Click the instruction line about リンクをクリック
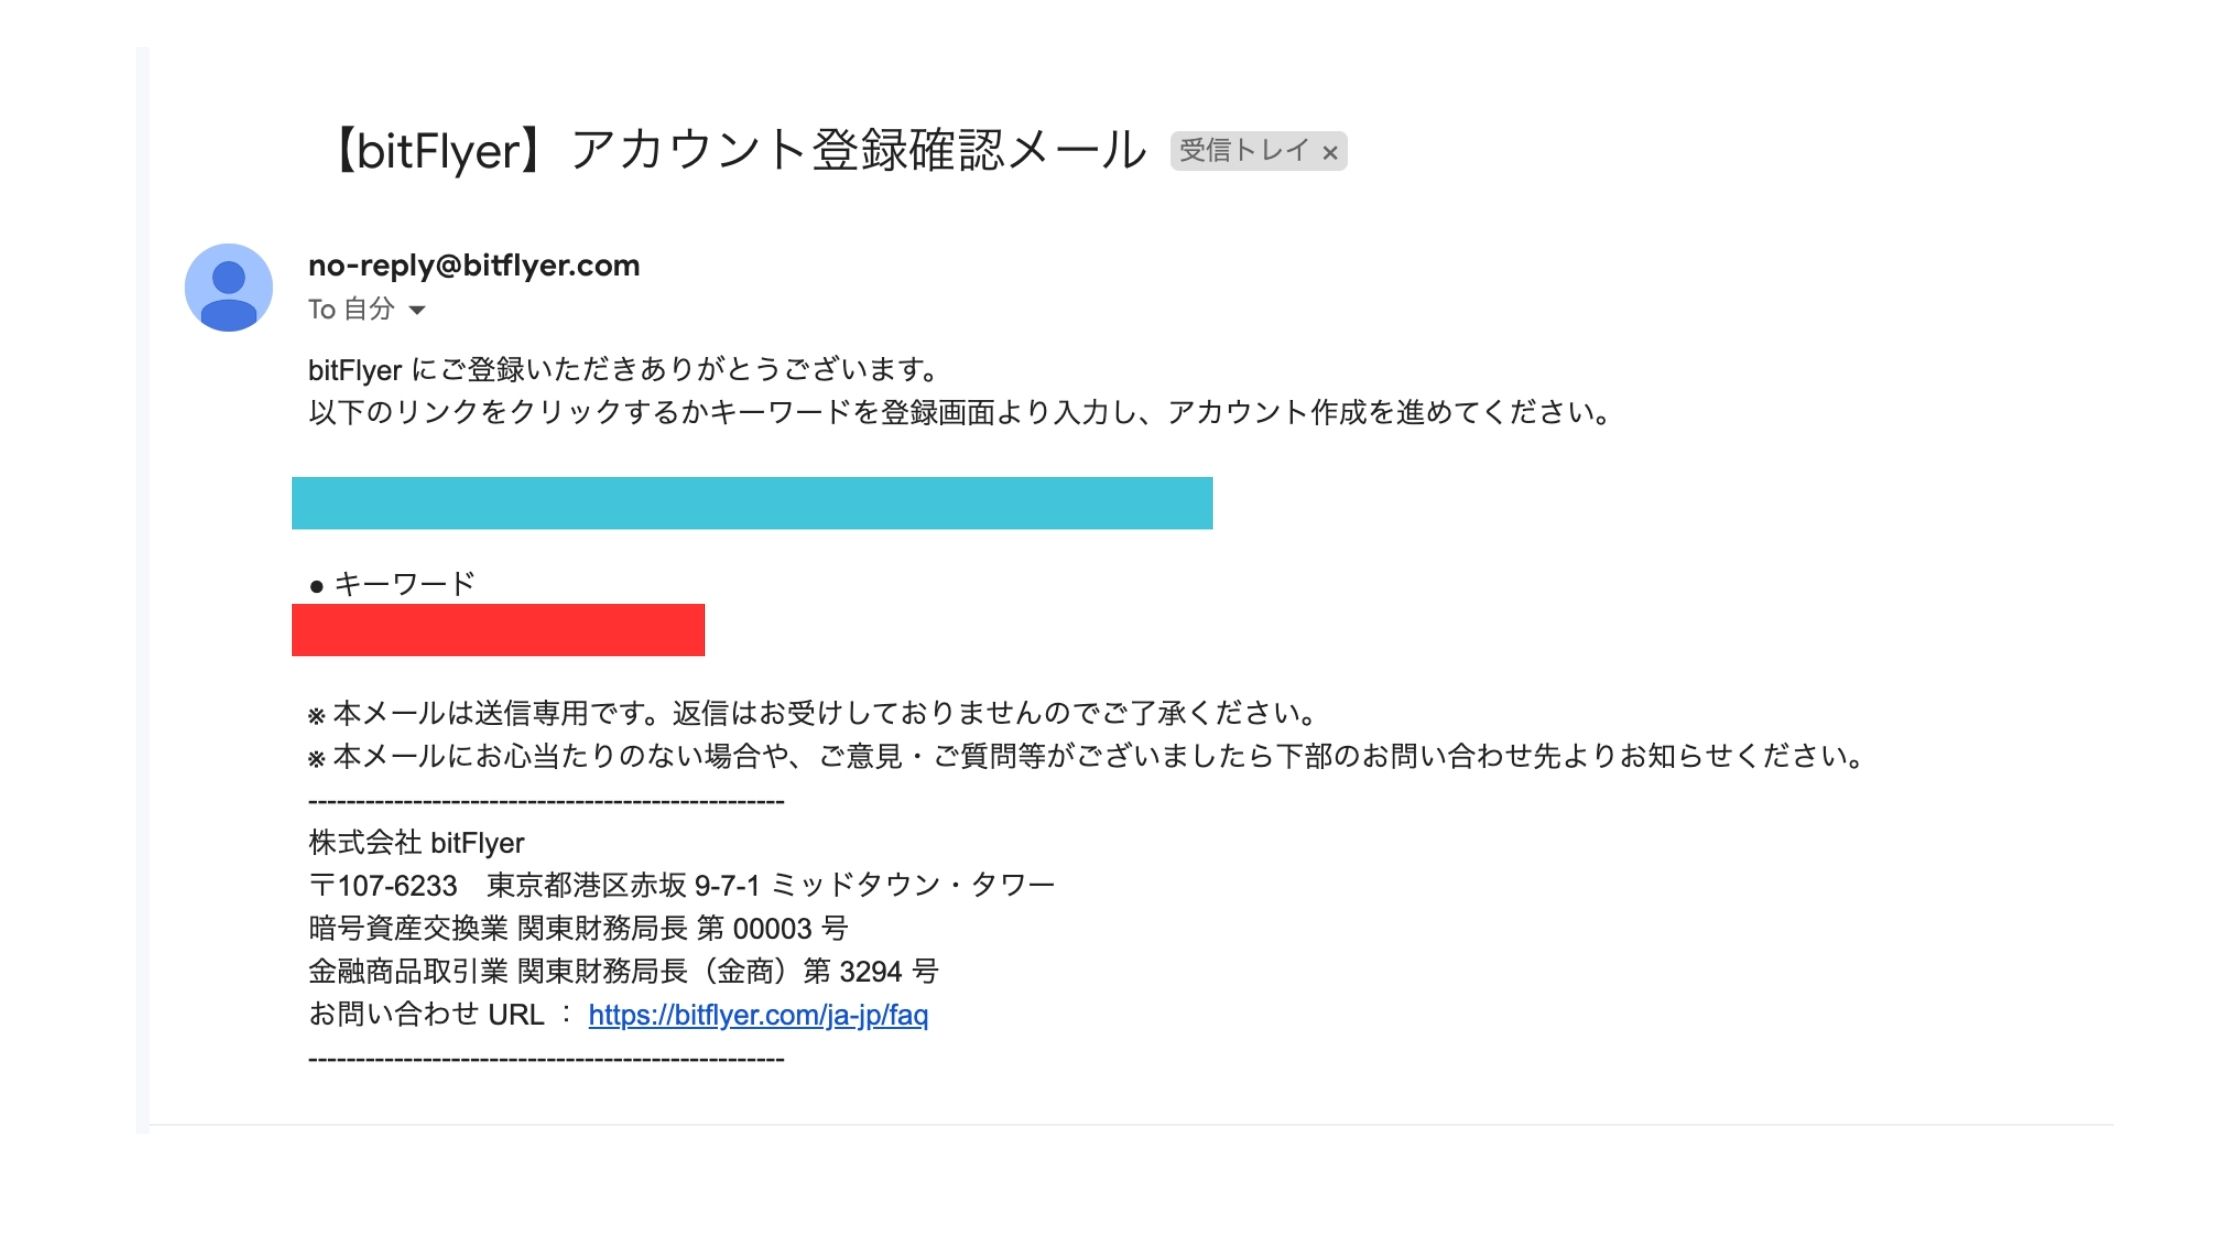Viewport: 2240px width, 1260px height. coord(960,412)
